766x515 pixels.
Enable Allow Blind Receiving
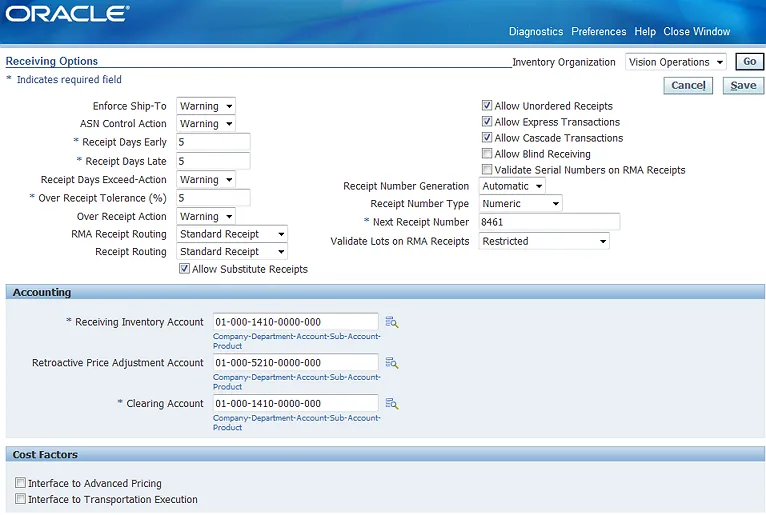point(487,154)
